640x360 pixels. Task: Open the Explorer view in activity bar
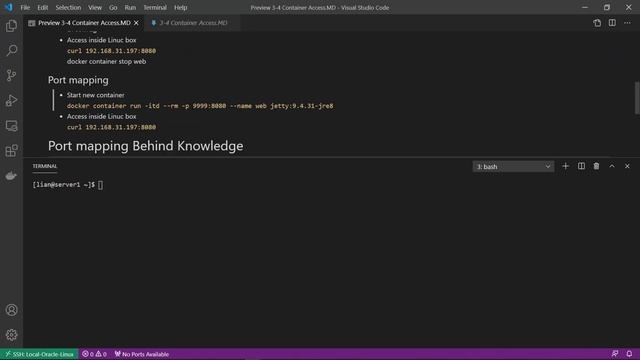pyautogui.click(x=11, y=26)
